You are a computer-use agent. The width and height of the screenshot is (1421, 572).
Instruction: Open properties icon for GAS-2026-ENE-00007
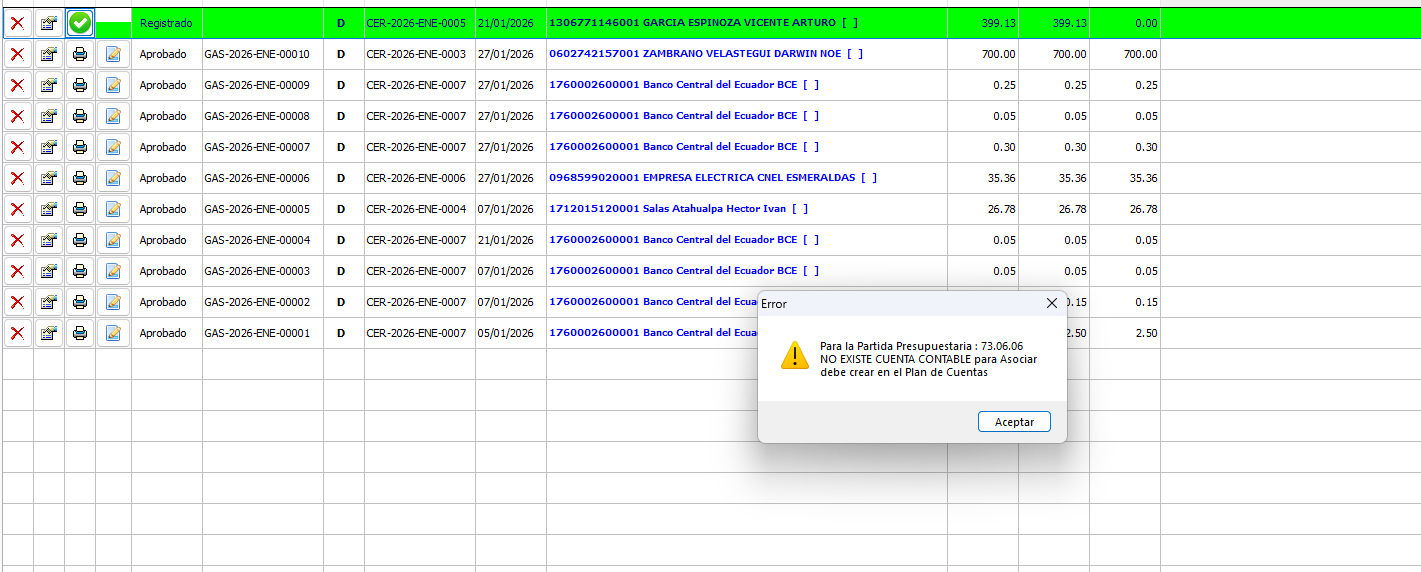point(49,147)
